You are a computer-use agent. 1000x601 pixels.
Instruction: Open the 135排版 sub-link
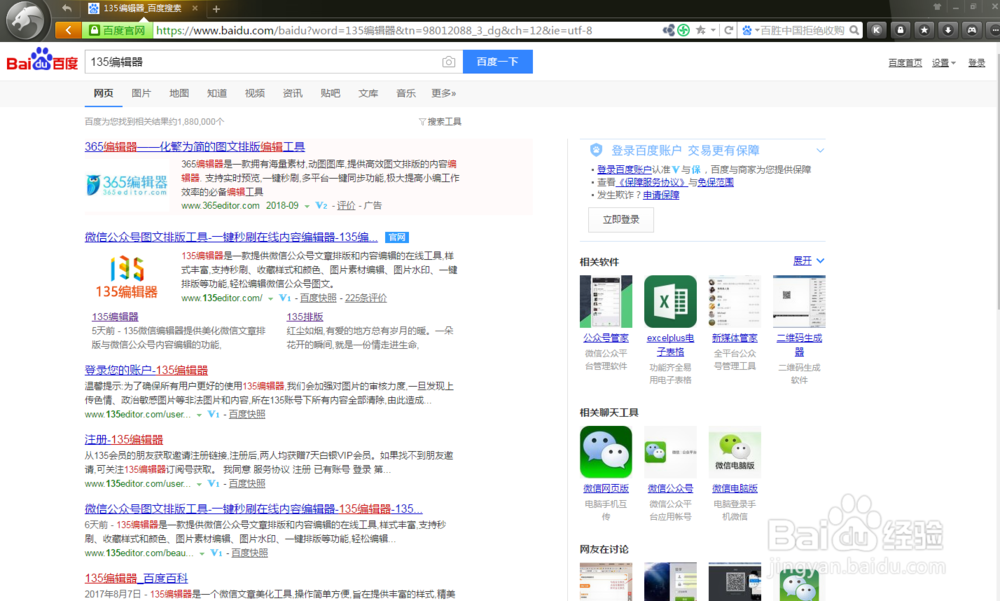point(305,316)
